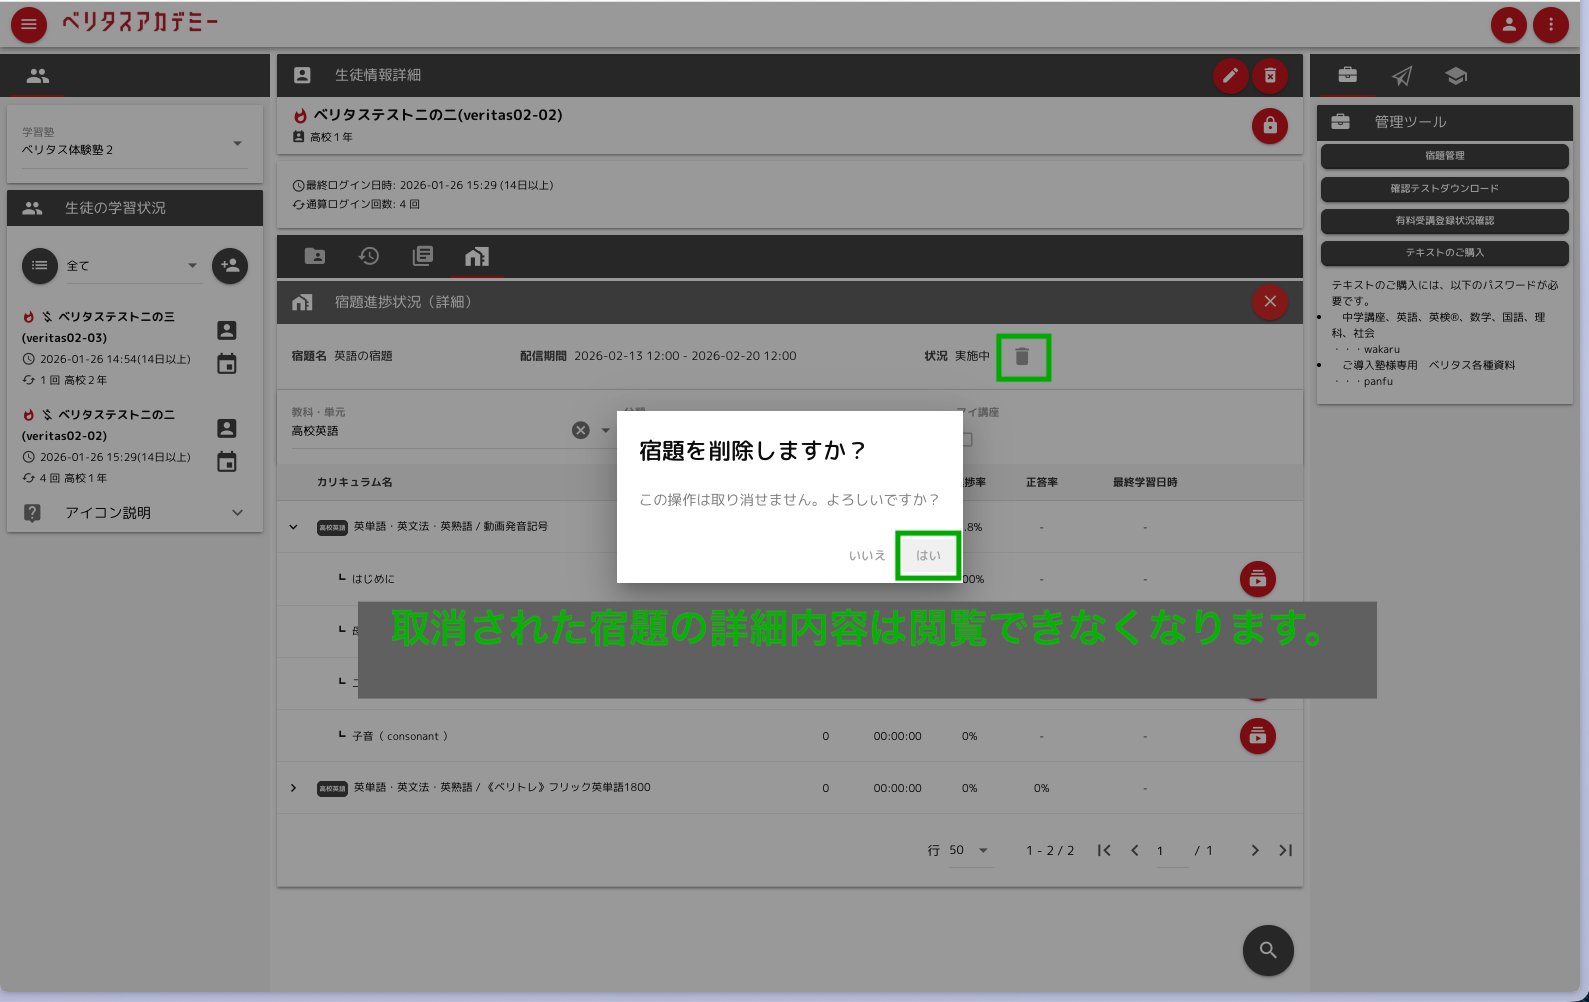Select the students group tab in sidebar
The height and width of the screenshot is (1002, 1589).
point(38,75)
